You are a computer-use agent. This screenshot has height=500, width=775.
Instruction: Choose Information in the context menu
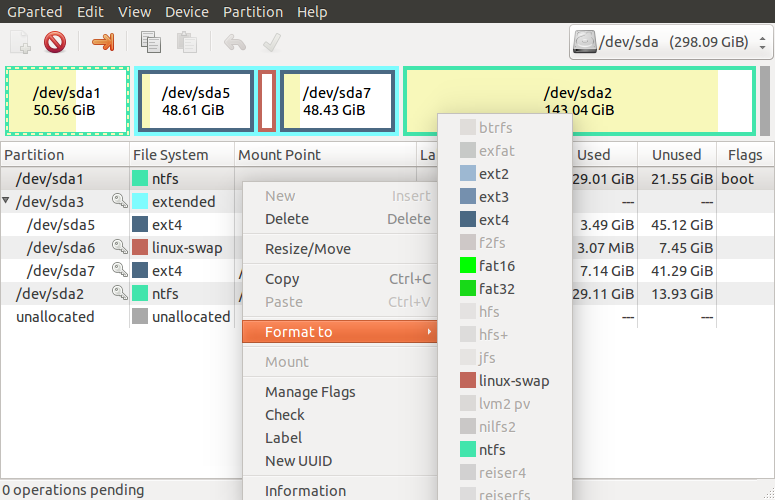click(340, 491)
